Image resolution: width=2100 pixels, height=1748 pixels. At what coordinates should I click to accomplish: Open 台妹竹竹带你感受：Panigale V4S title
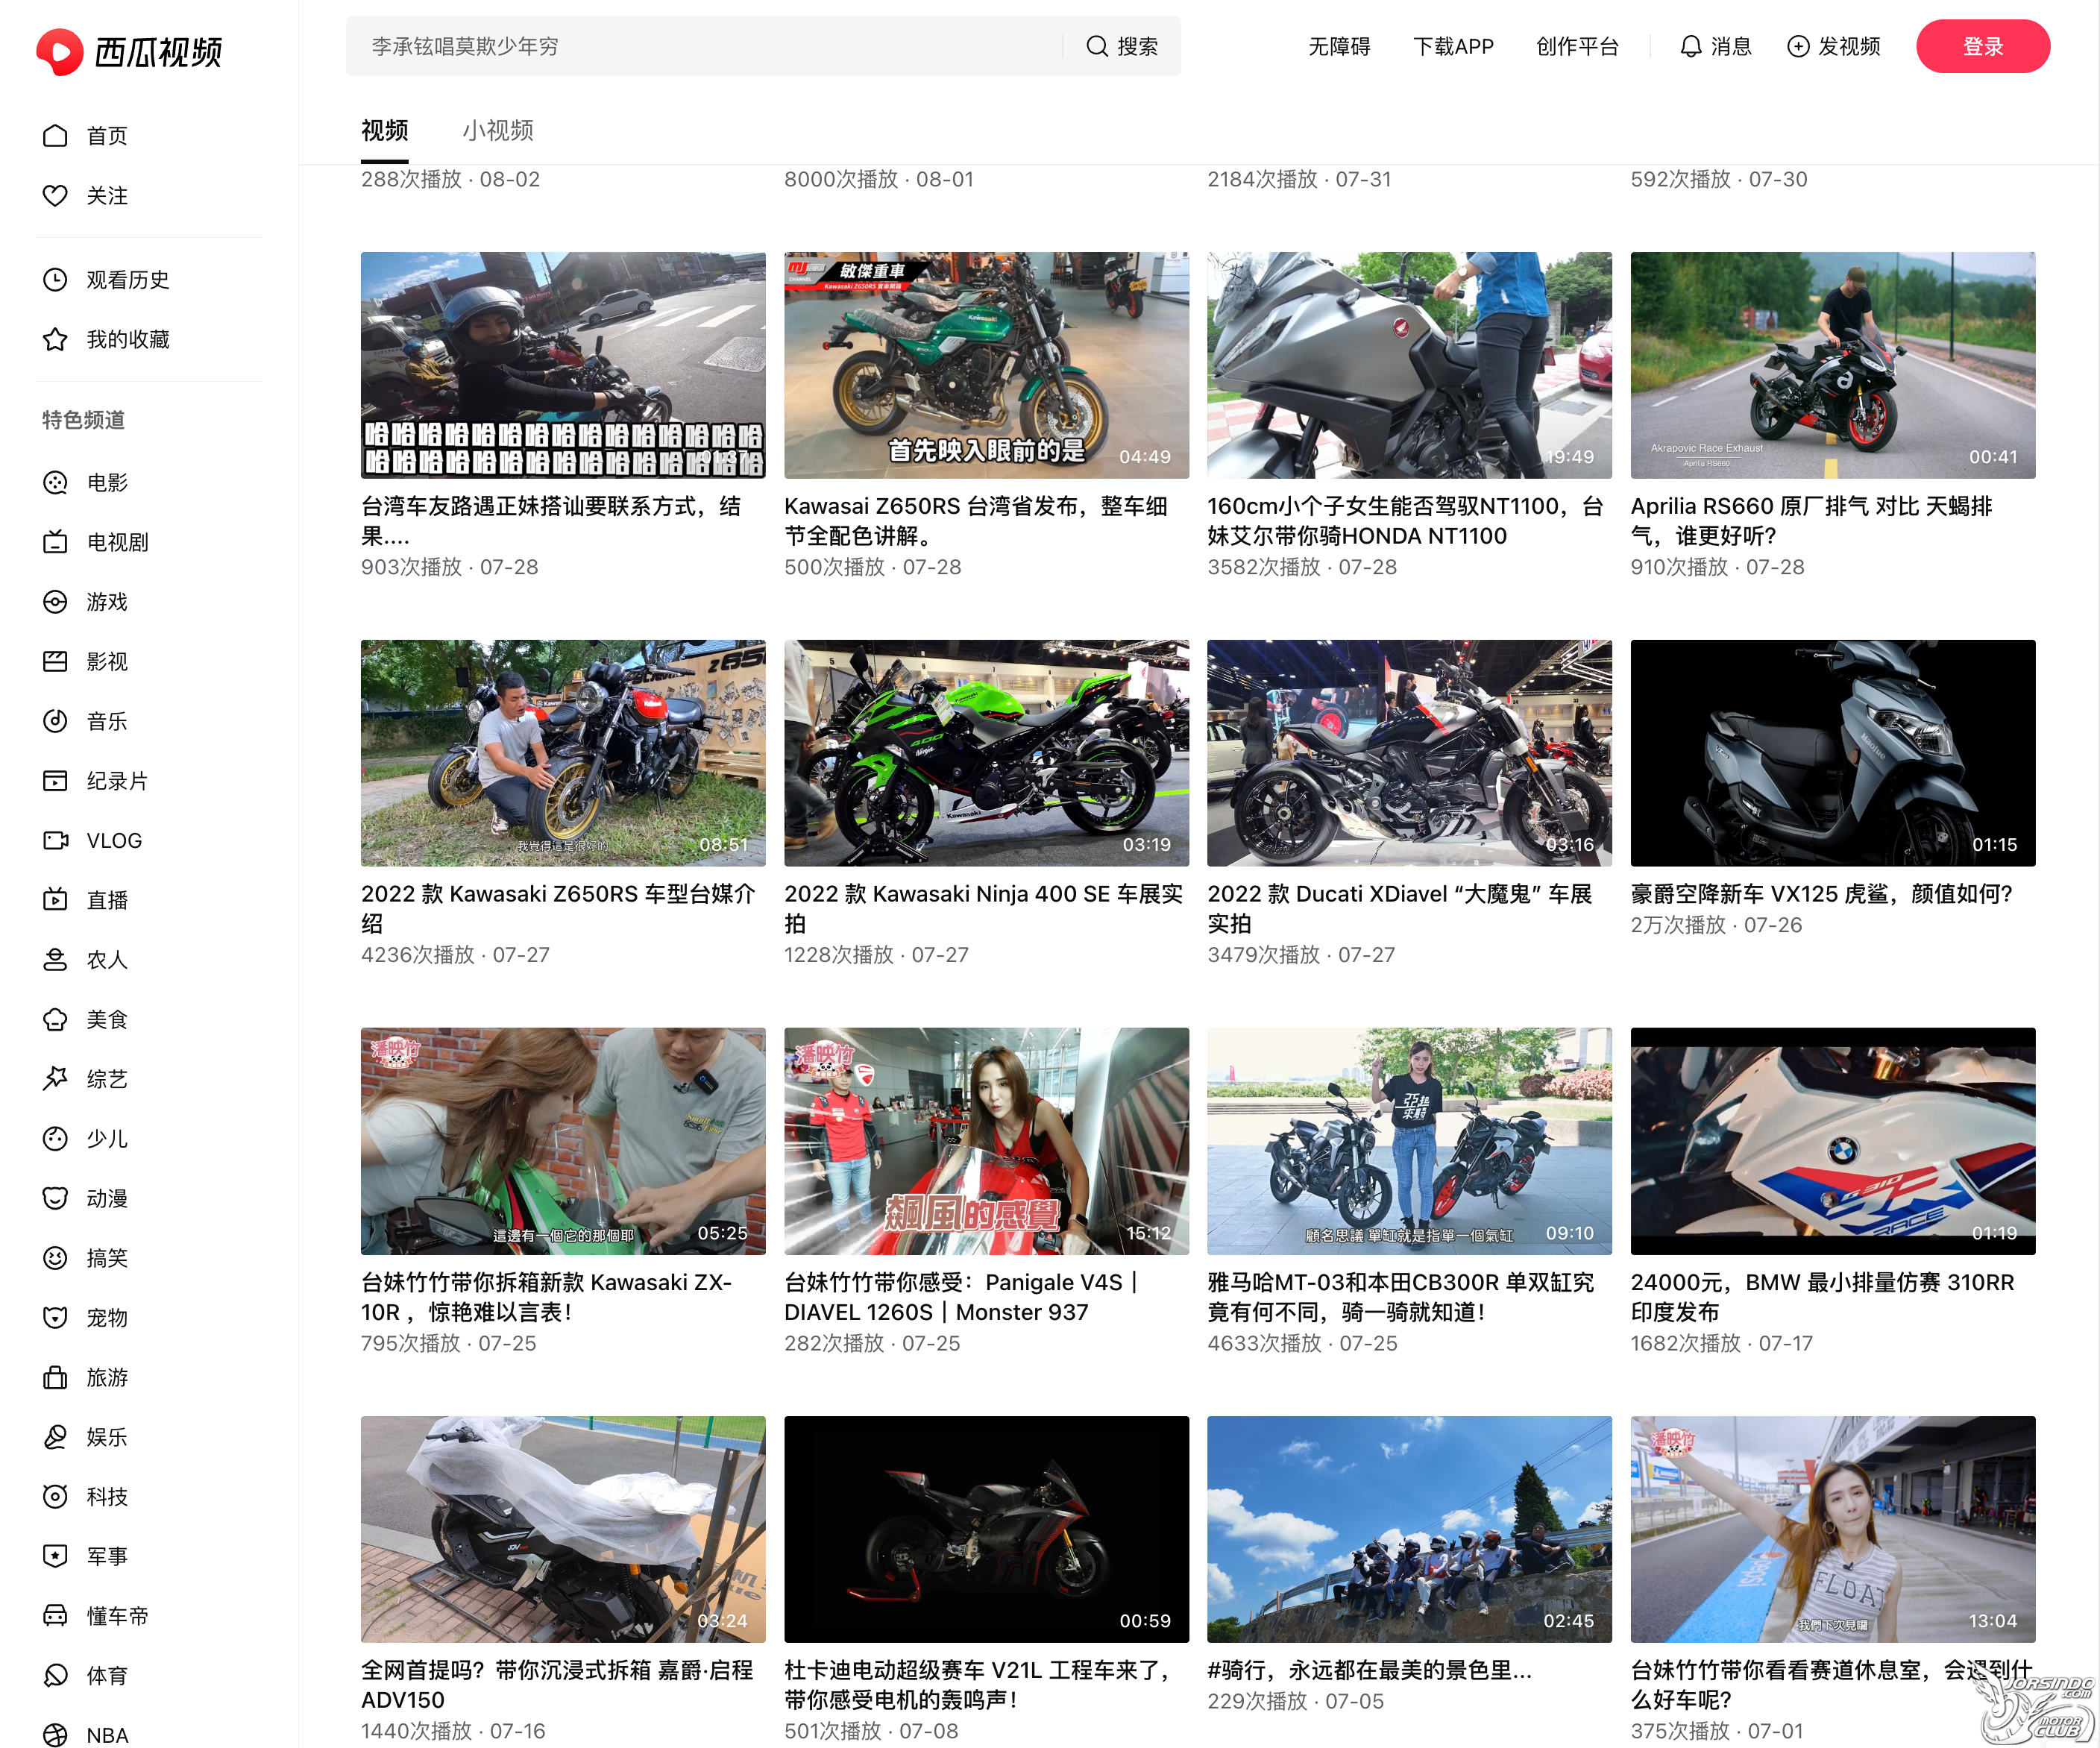(x=962, y=1297)
